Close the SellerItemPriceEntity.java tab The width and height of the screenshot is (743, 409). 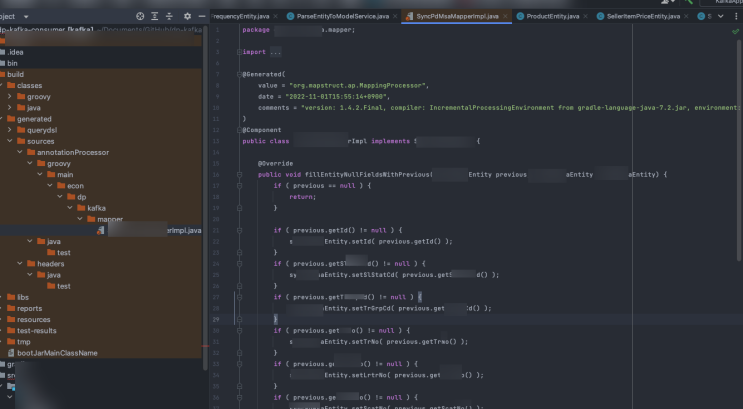[x=686, y=16]
